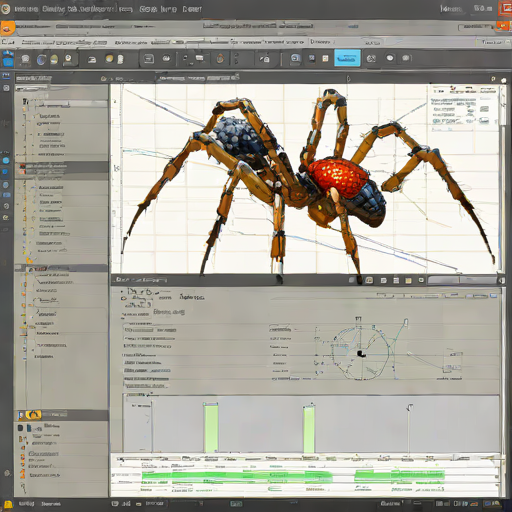Collapse the second dark section header in the left panel
This screenshot has height=512, width=512.
[x=62, y=268]
